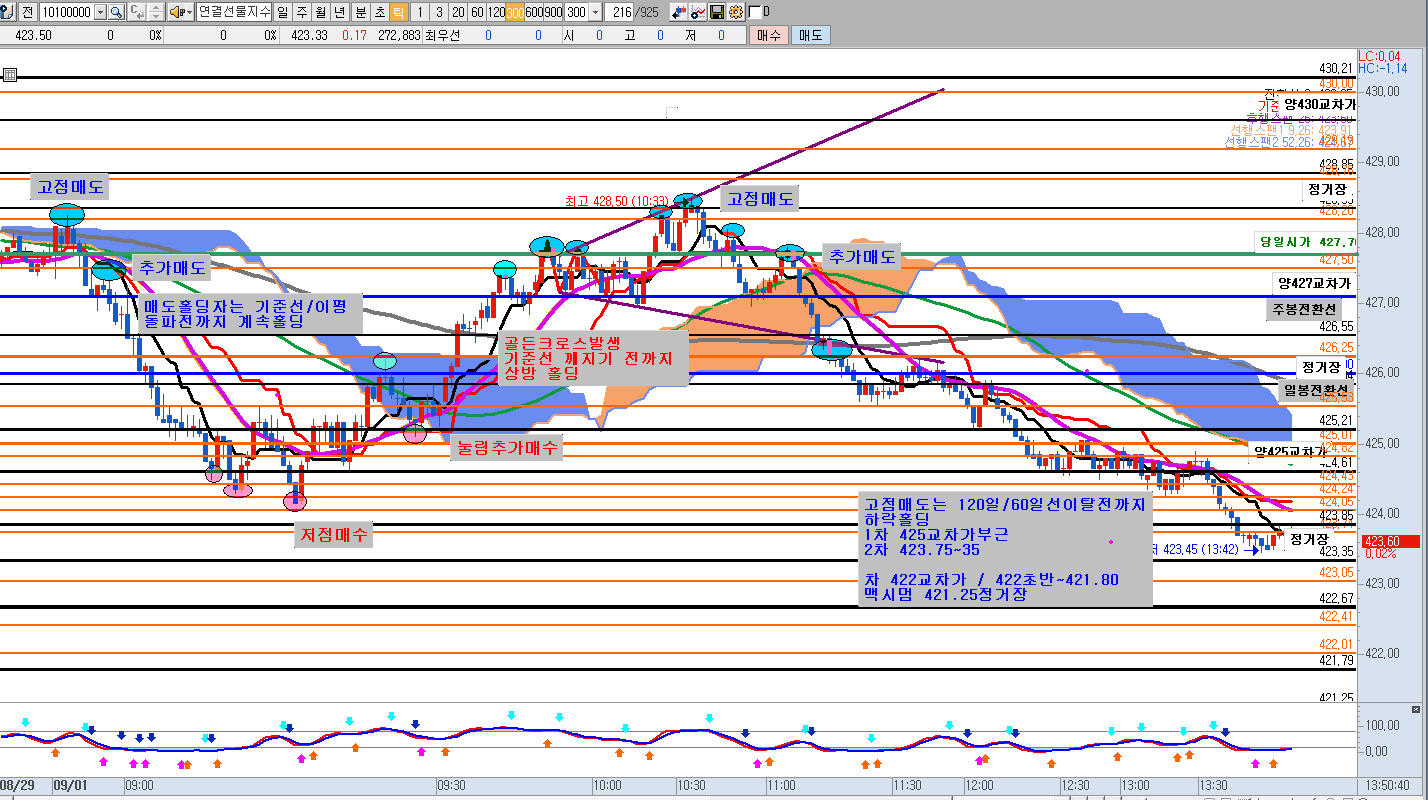
Task: Open dropdown arrow beside speaker icon
Action: coord(189,12)
